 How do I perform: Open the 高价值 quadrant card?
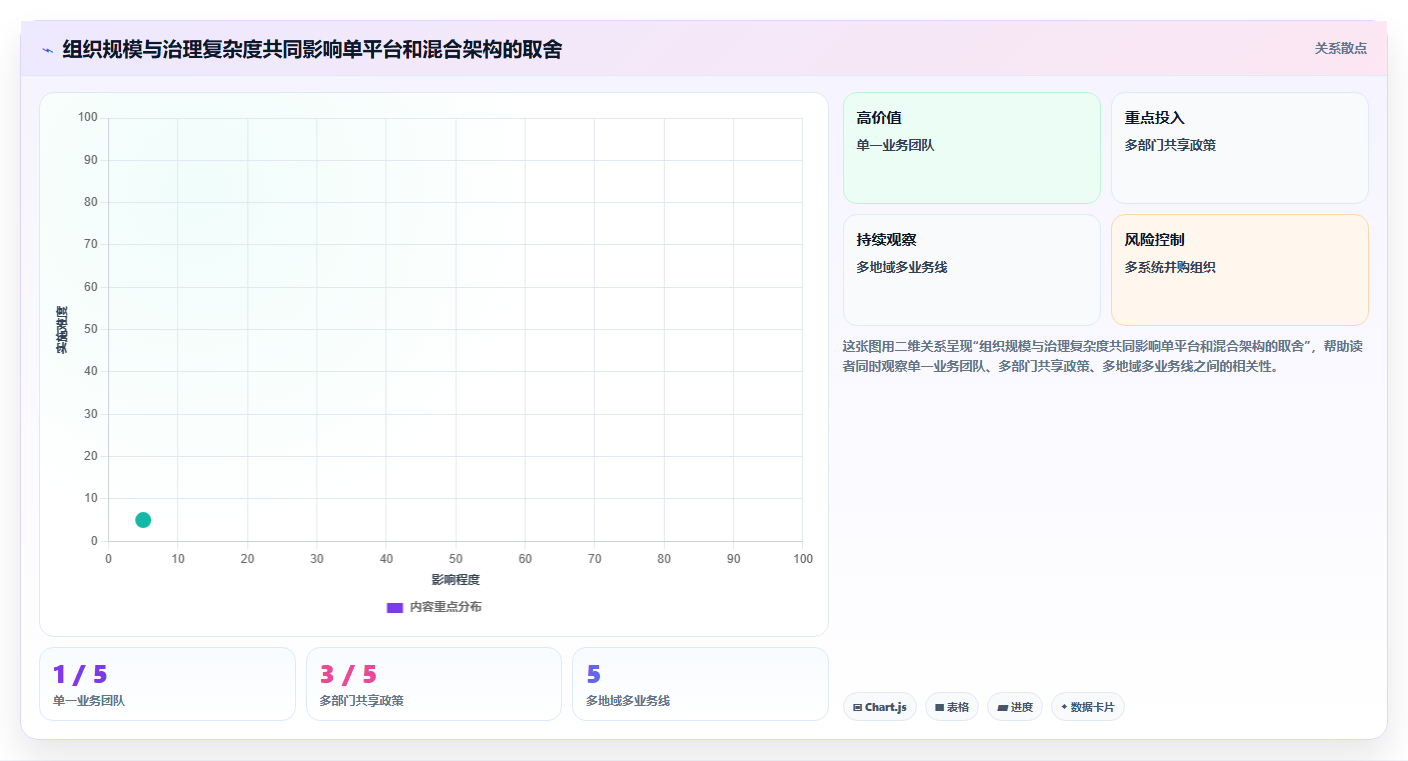(x=971, y=148)
